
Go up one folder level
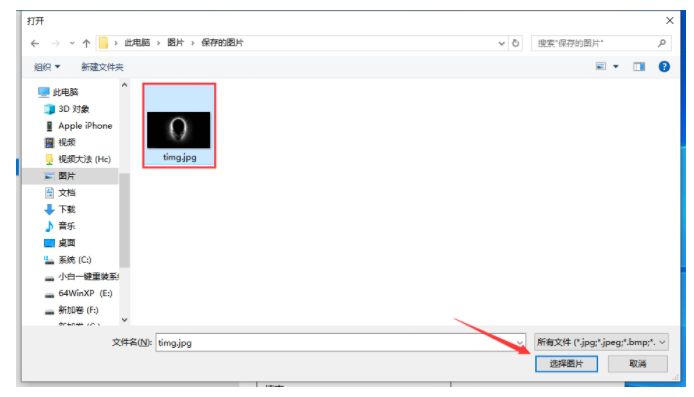pos(86,43)
